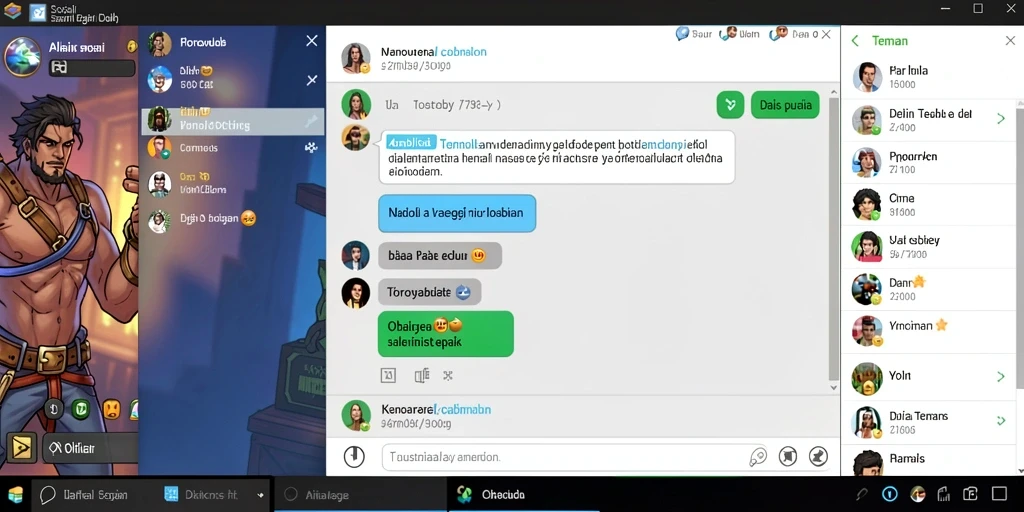The image size is (1024, 512).
Task: Expand the Yoln friend entry arrow
Action: [x=1000, y=376]
